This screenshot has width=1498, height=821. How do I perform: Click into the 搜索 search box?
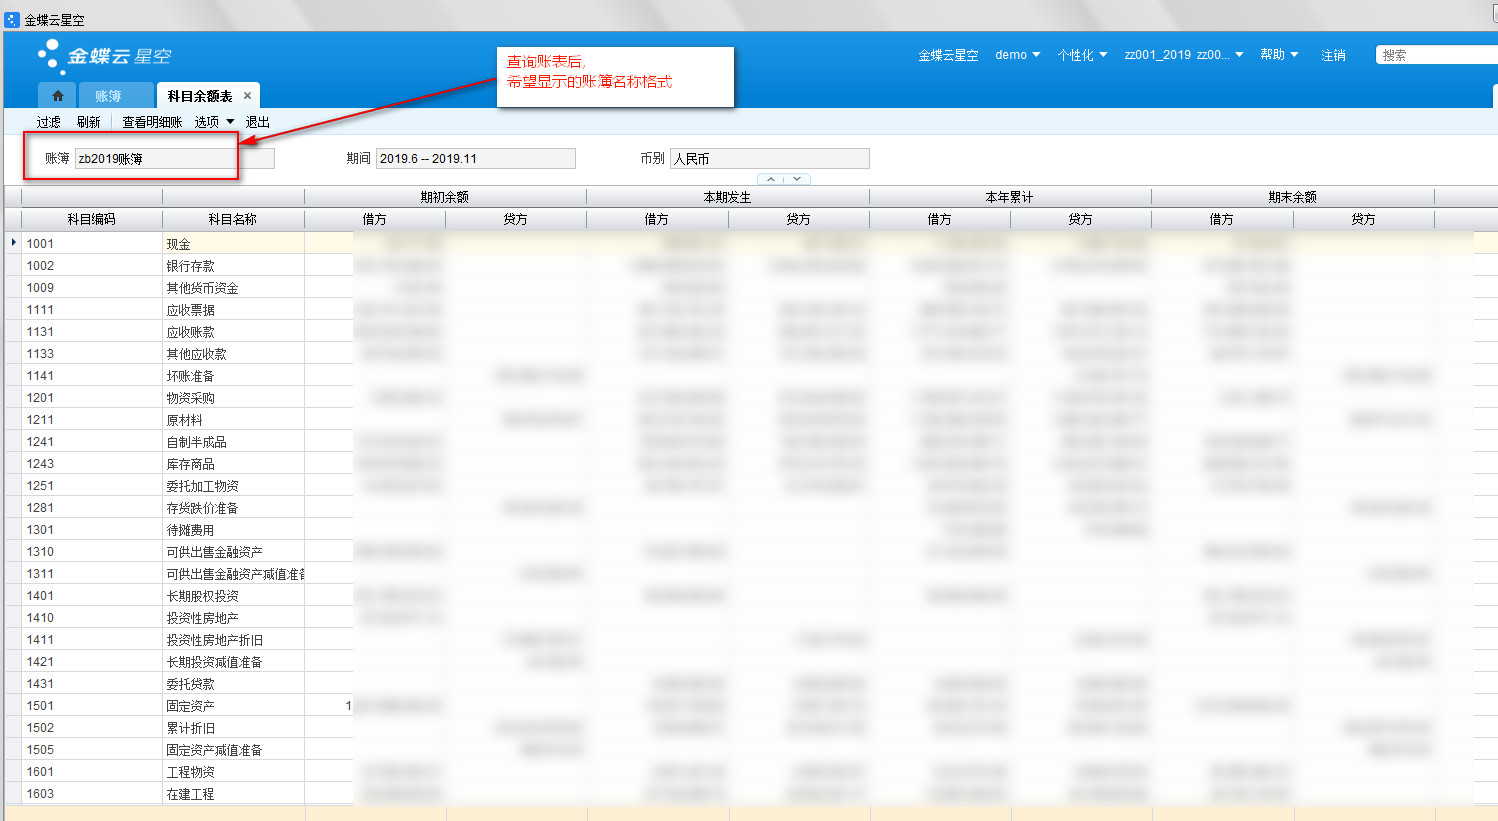1435,55
